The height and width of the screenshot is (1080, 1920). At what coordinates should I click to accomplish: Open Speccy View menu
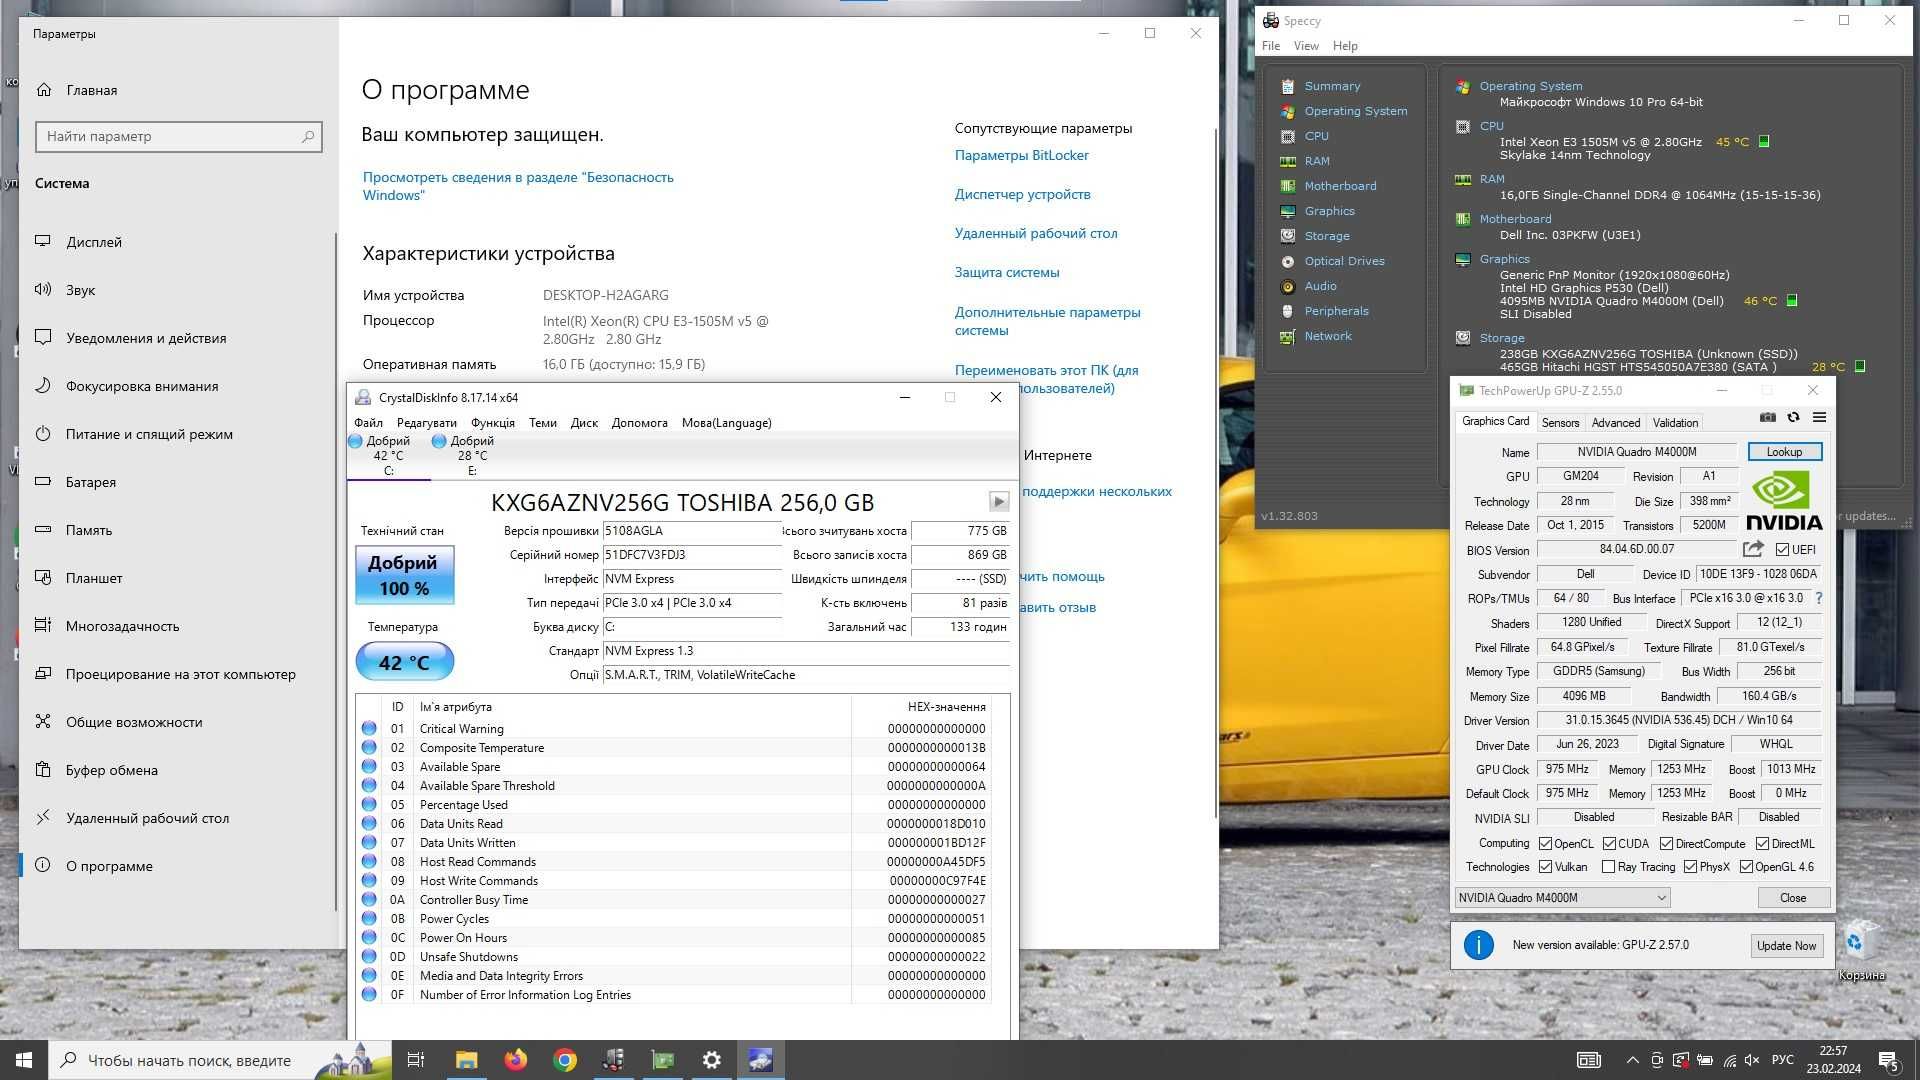(x=1306, y=46)
